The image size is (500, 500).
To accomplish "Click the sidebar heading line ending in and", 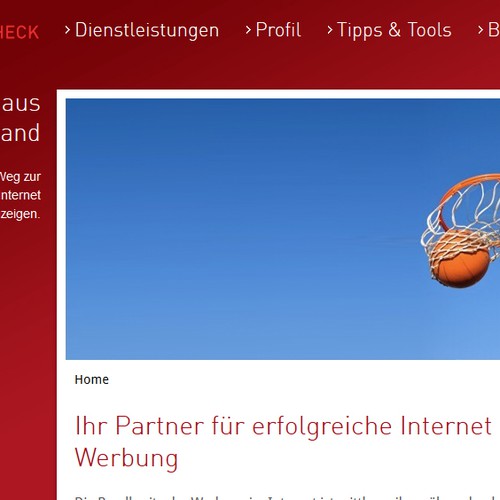I will 20,132.
